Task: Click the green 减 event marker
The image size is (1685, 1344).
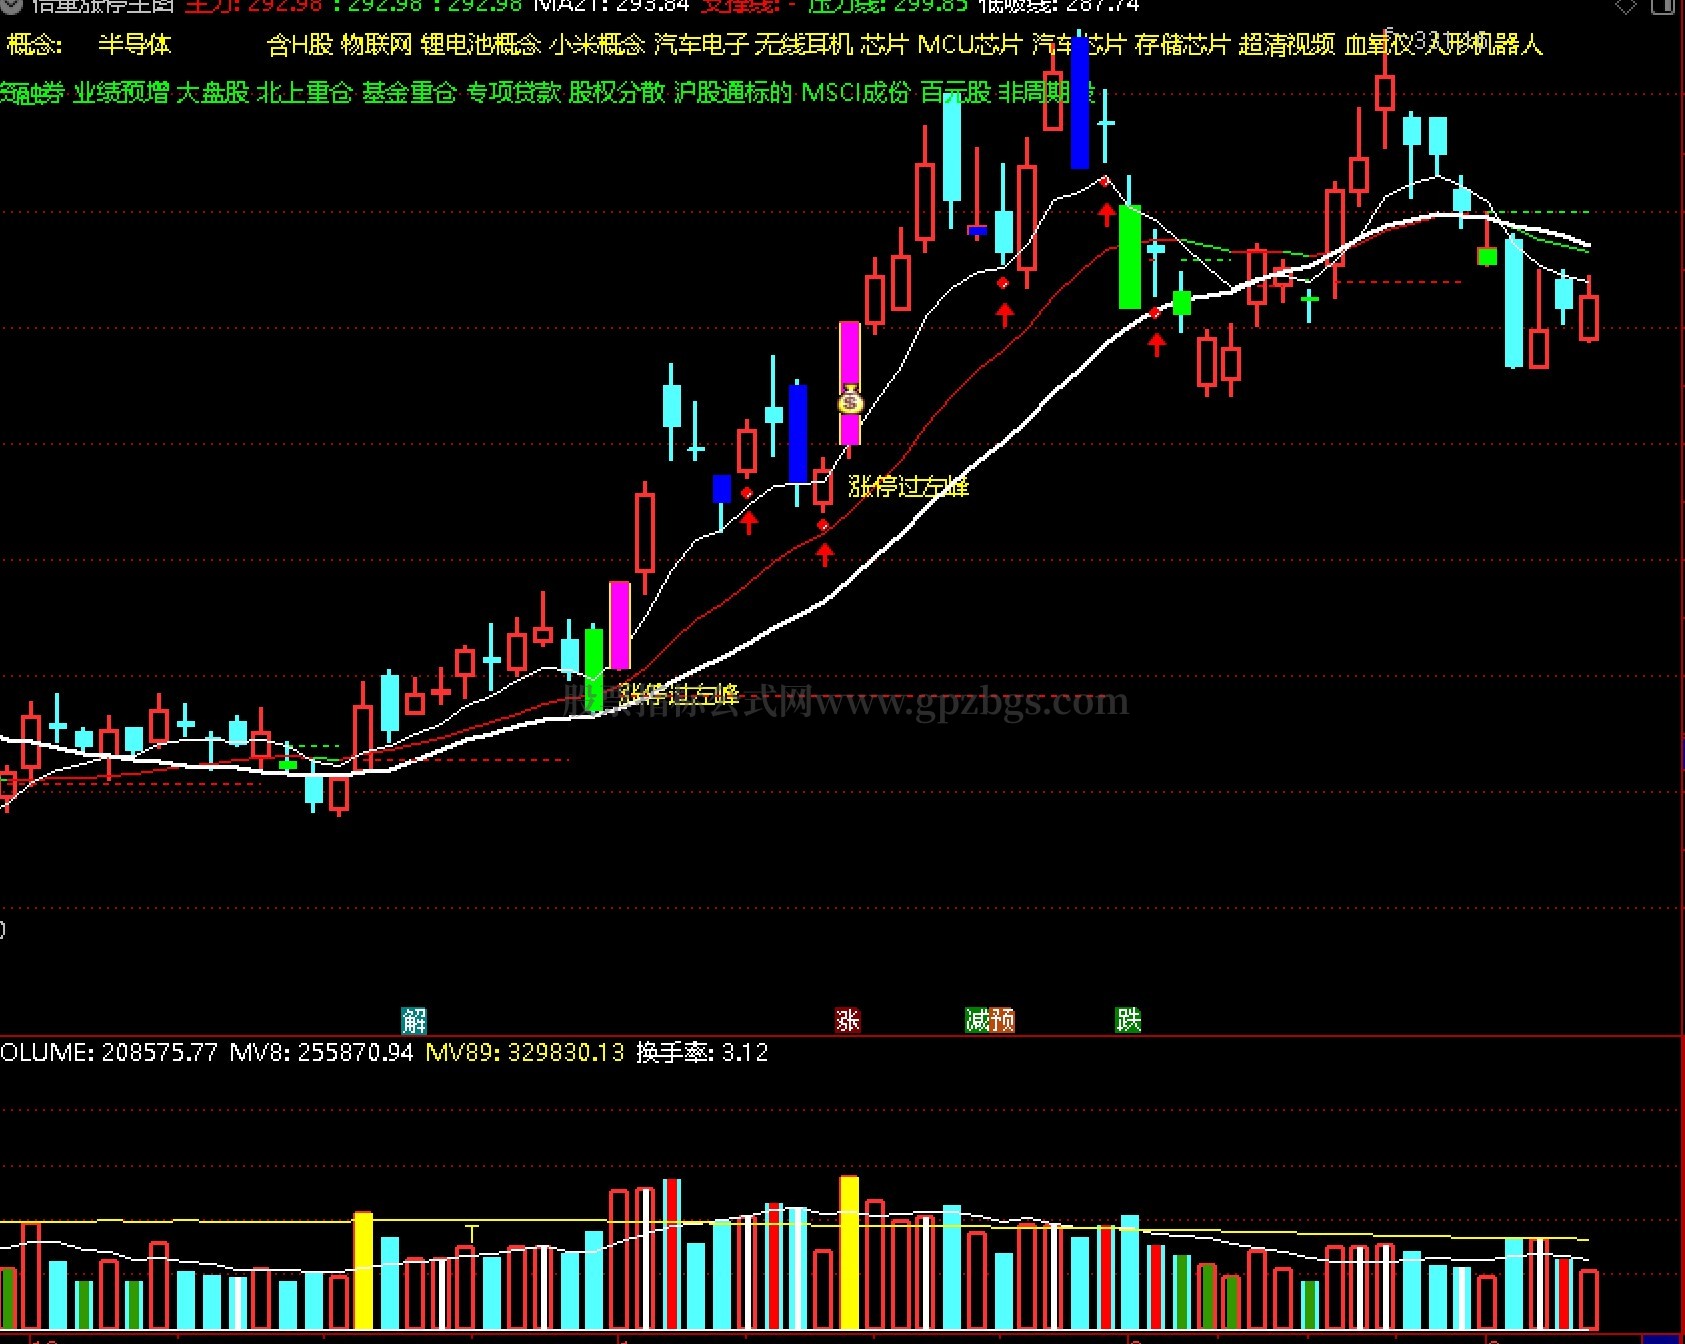Action: coord(977,1020)
